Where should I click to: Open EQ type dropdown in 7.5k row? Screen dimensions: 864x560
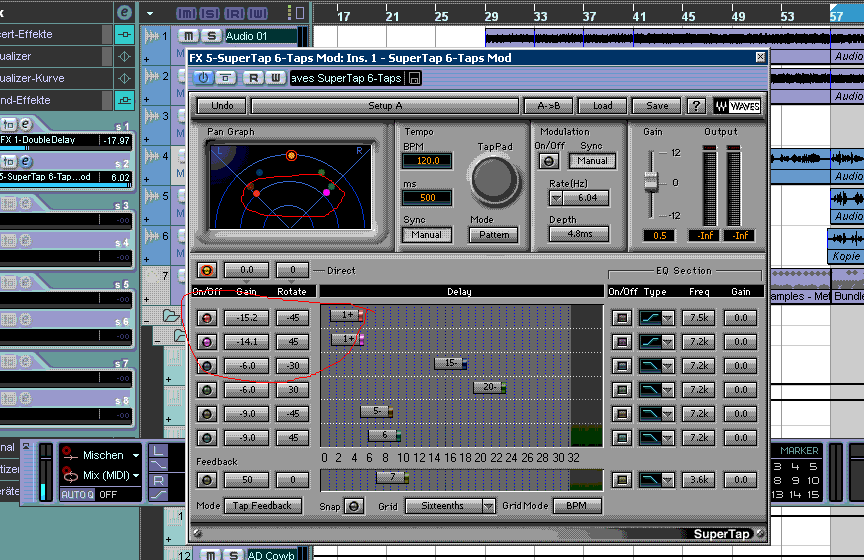[667, 318]
